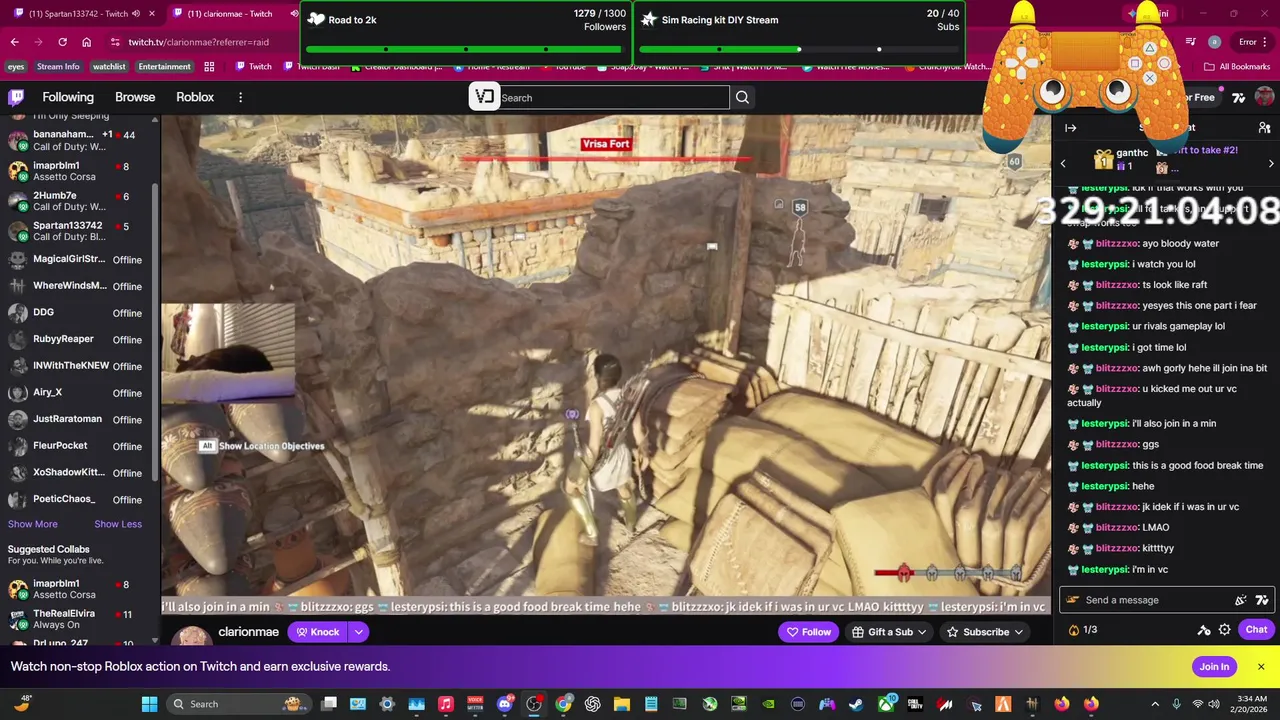Open clarionmae channel avatar
This screenshot has height=720, width=1280.
click(x=191, y=636)
